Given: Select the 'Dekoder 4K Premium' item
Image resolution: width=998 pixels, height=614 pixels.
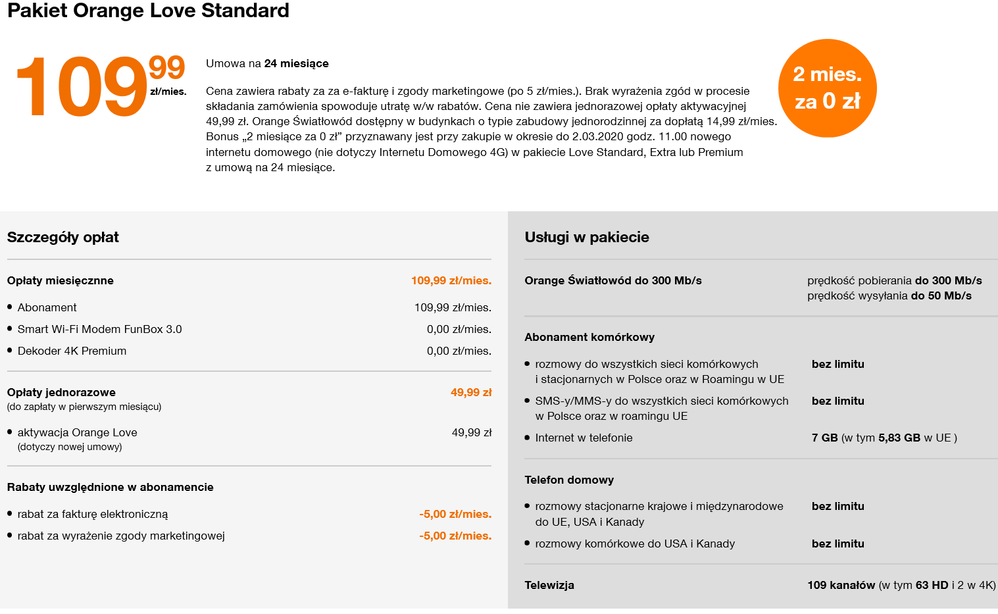Looking at the screenshot, I should tap(72, 351).
